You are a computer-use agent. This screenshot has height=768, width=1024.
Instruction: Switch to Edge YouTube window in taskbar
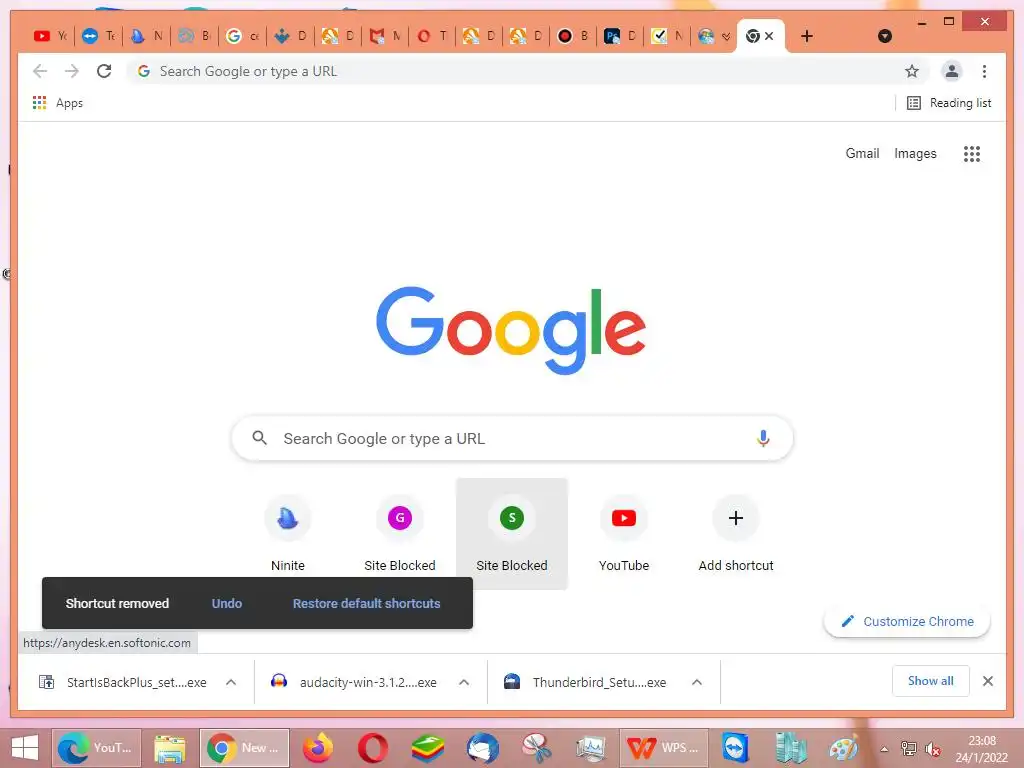coord(96,748)
